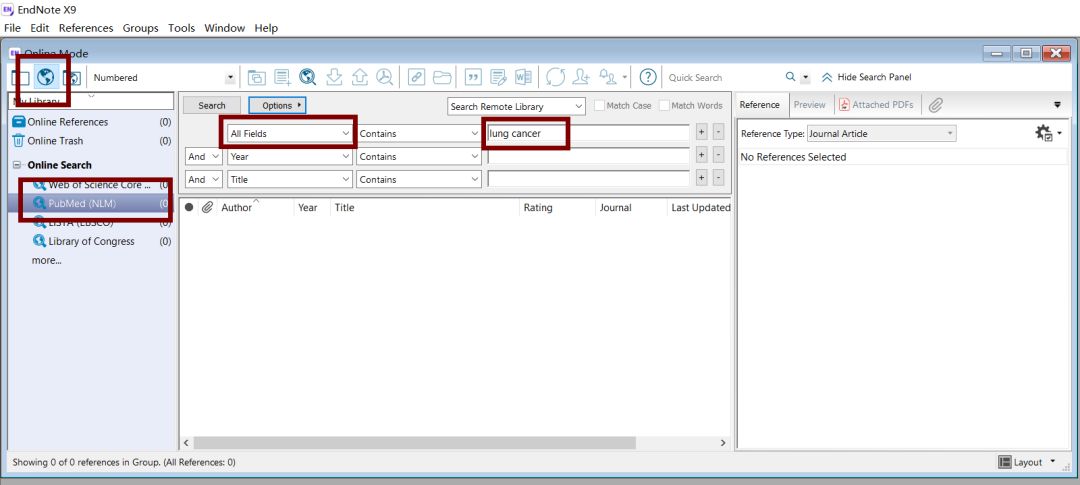
Task: Click the paperclip attachment tab icon
Action: pos(935,105)
